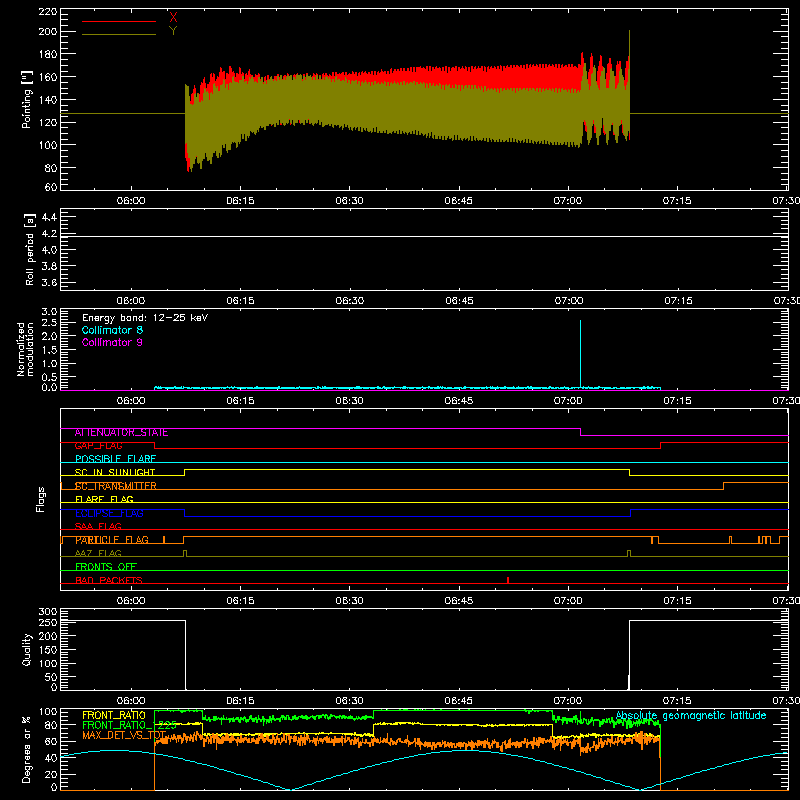This screenshot has height=800, width=800.
Task: Click the 3.8 tick label on Roll period axis
Action: [49, 266]
